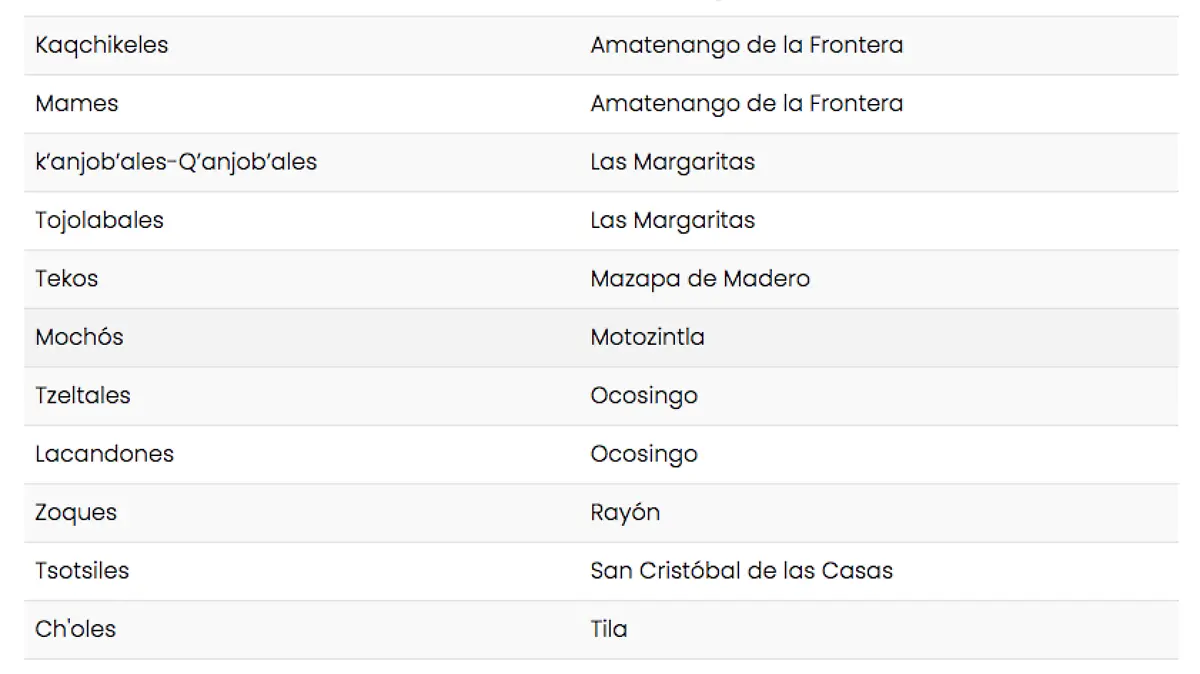Image resolution: width=1200 pixels, height=674 pixels.
Task: Select the Tsotsiles cell
Action: tap(82, 570)
